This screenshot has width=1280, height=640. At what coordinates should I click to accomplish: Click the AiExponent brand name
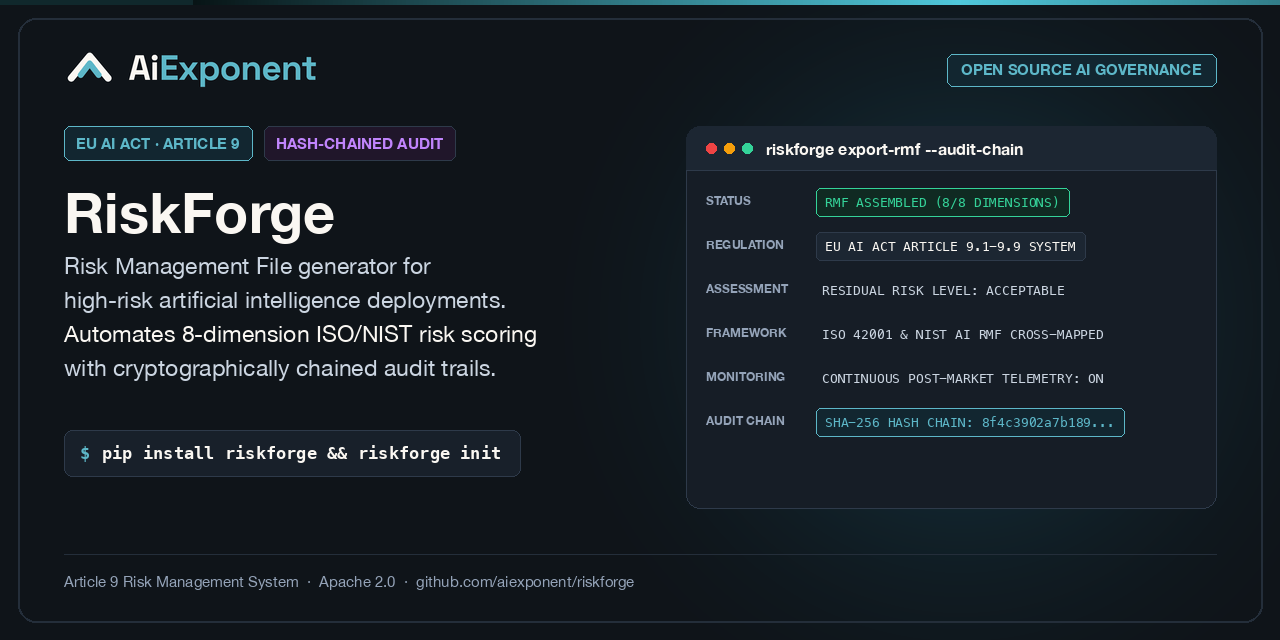tap(222, 68)
